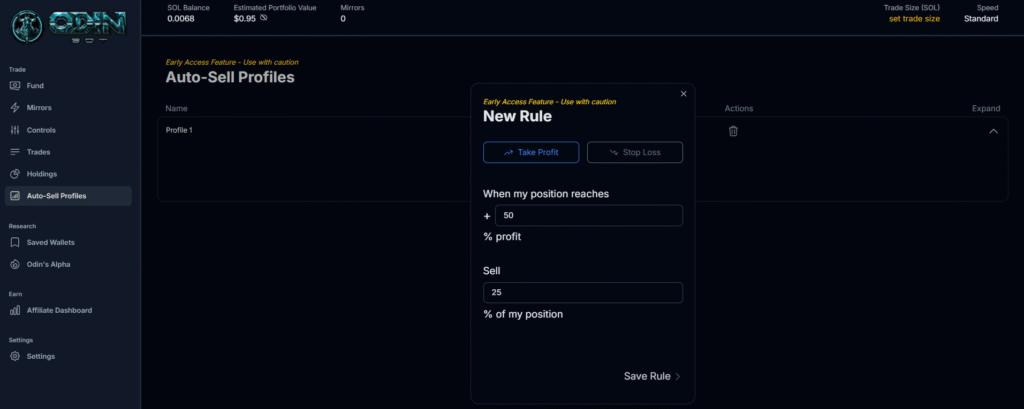Image resolution: width=1024 pixels, height=409 pixels.
Task: Click the Odin logo in sidebar
Action: [x=68, y=26]
